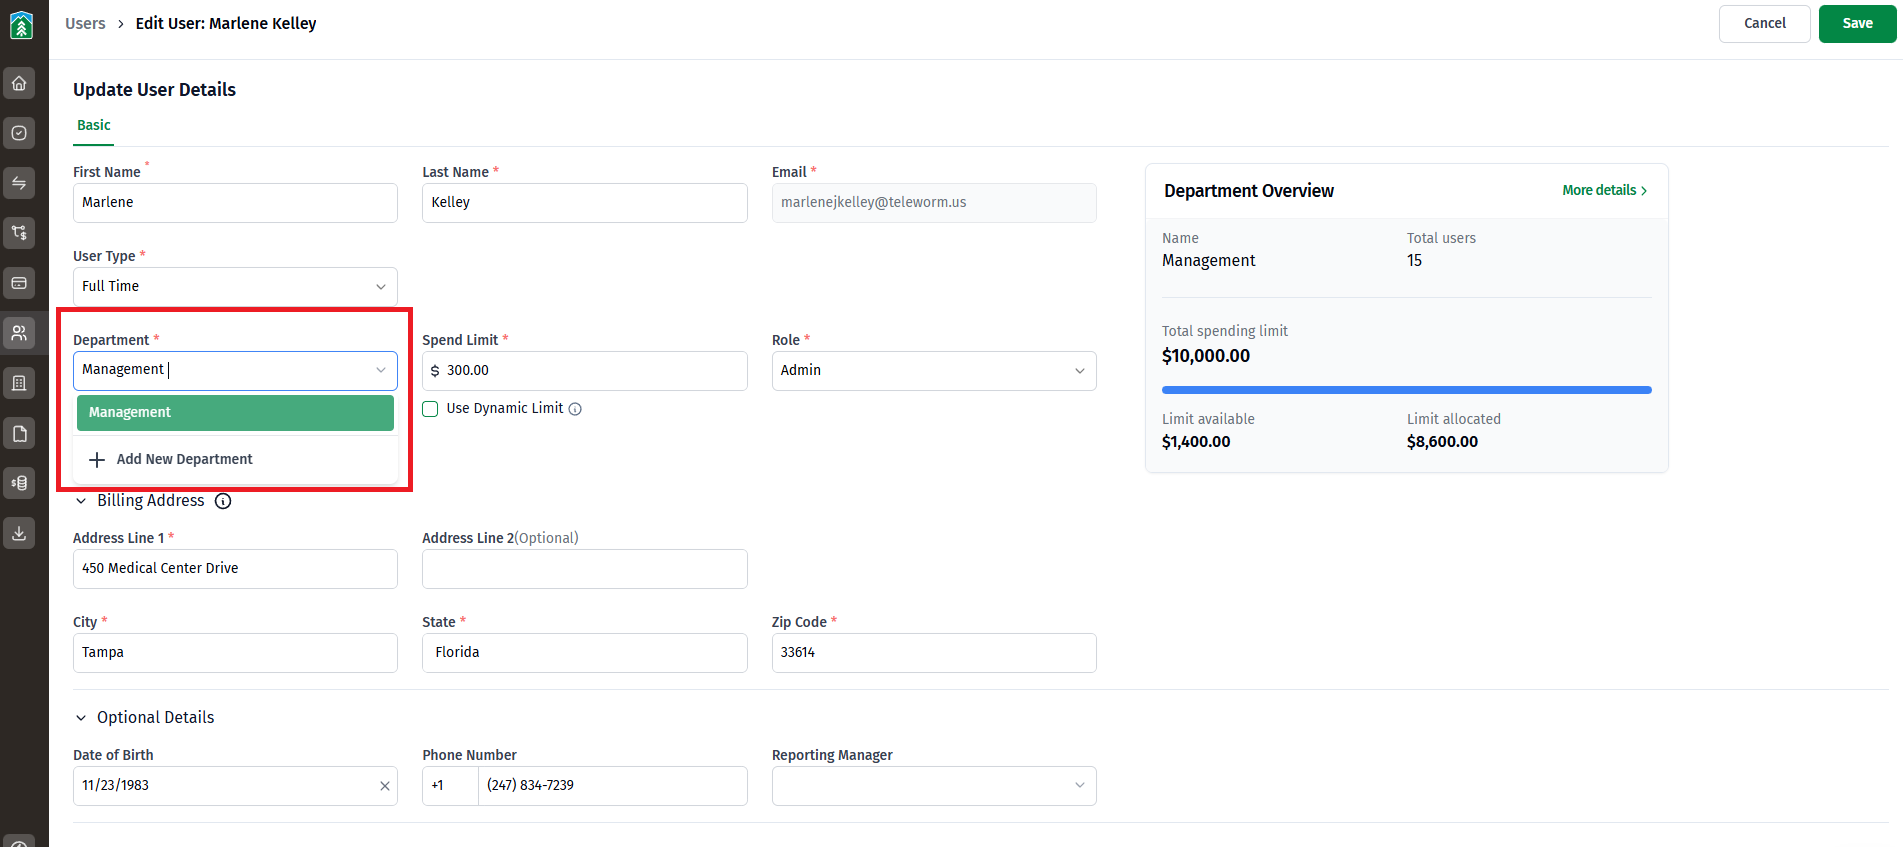
Task: Open the Home sidebar icon
Action: tap(19, 83)
